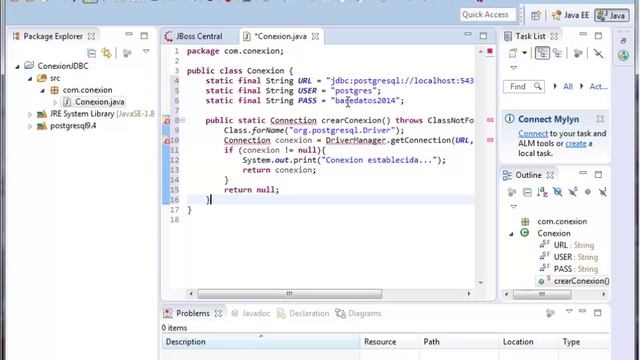Click the Connect link in Mylyn panel
The image size is (640, 360).
(533, 134)
